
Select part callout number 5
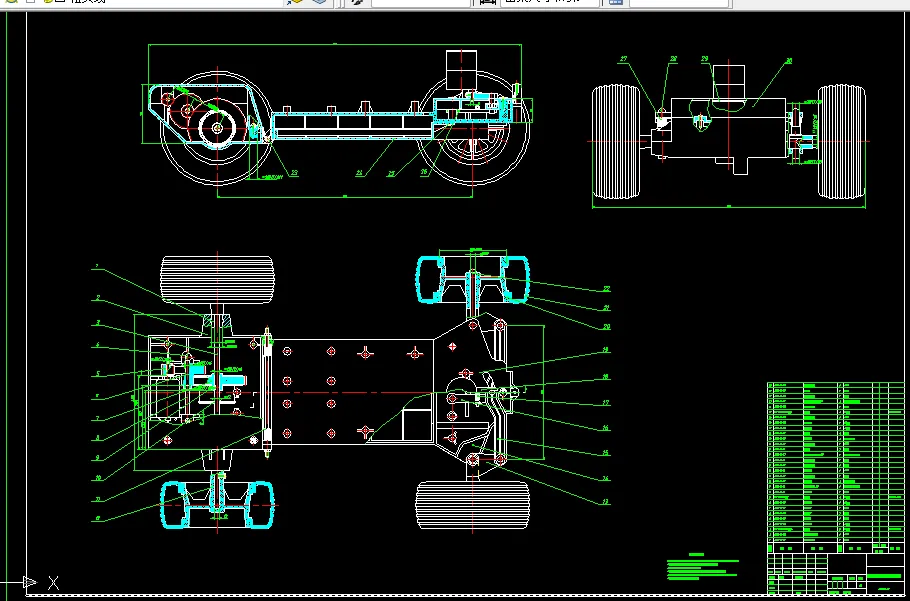pos(98,374)
